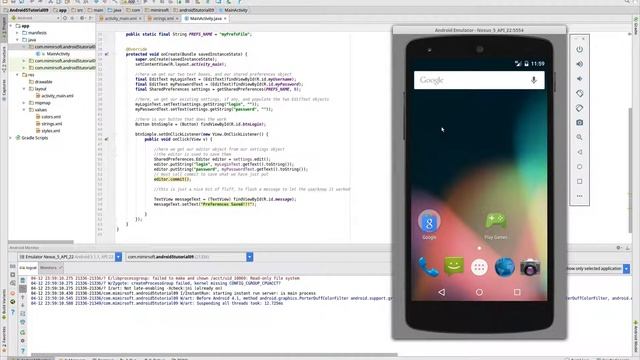Click the logcat horizontal scrollbar

click(x=214, y=354)
